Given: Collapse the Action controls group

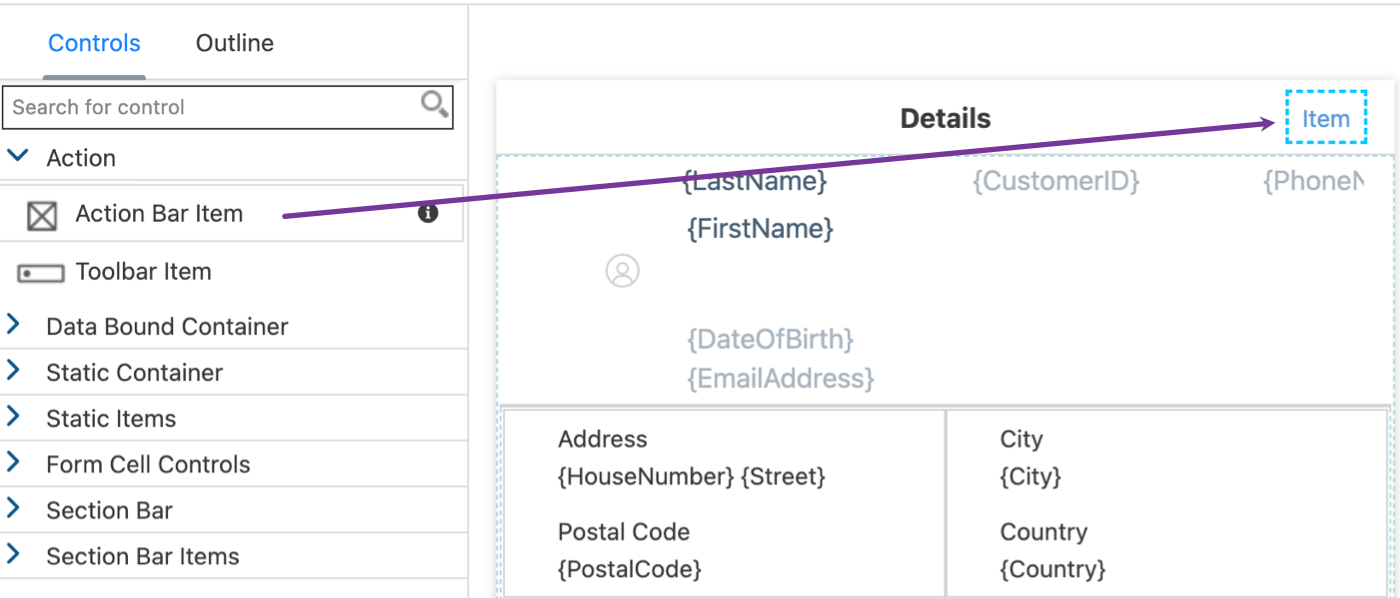Looking at the screenshot, I should (17, 156).
